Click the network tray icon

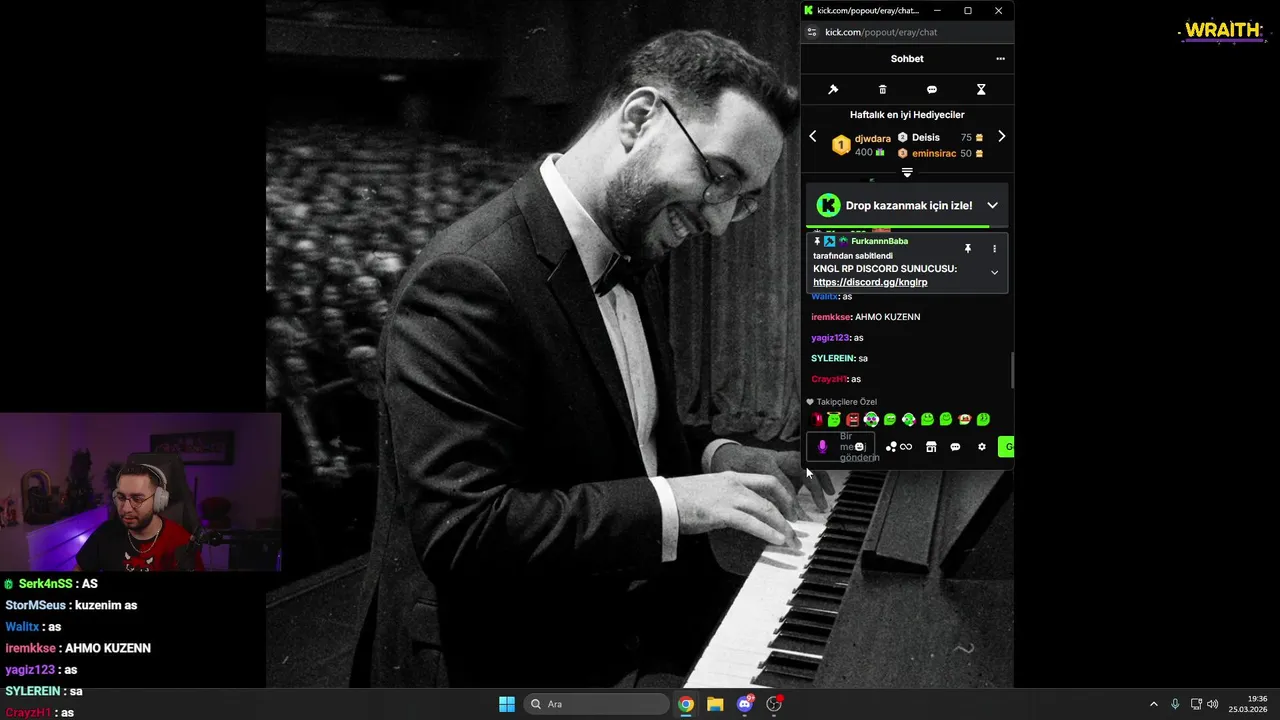1196,704
